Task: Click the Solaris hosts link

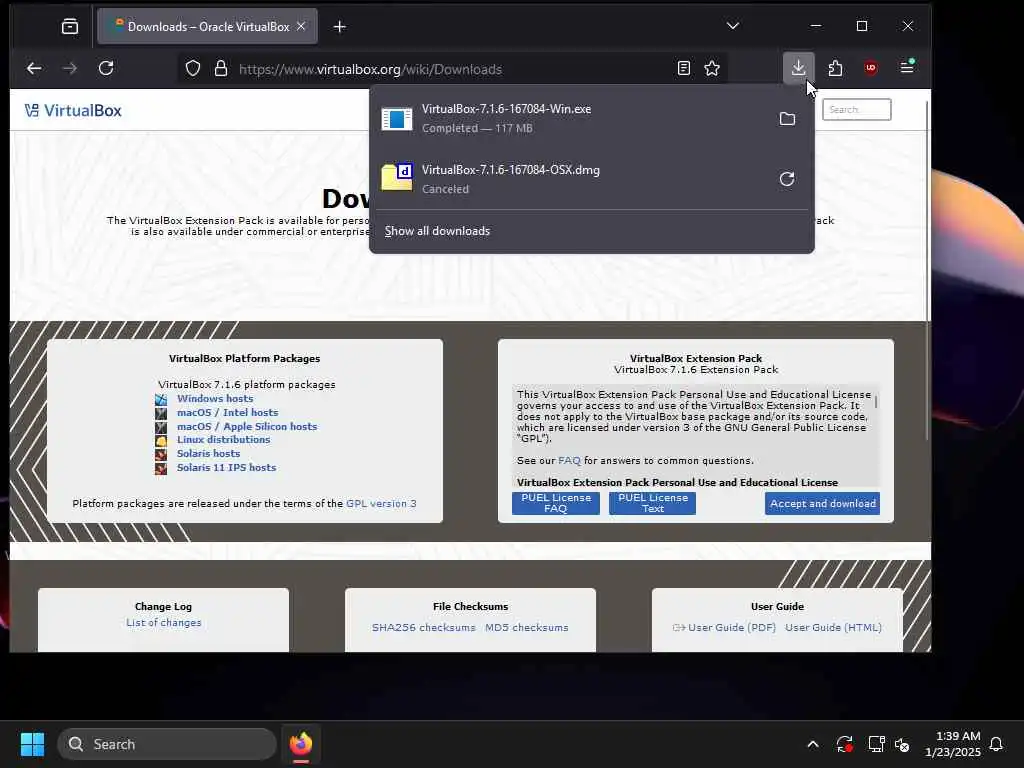Action: (208, 454)
